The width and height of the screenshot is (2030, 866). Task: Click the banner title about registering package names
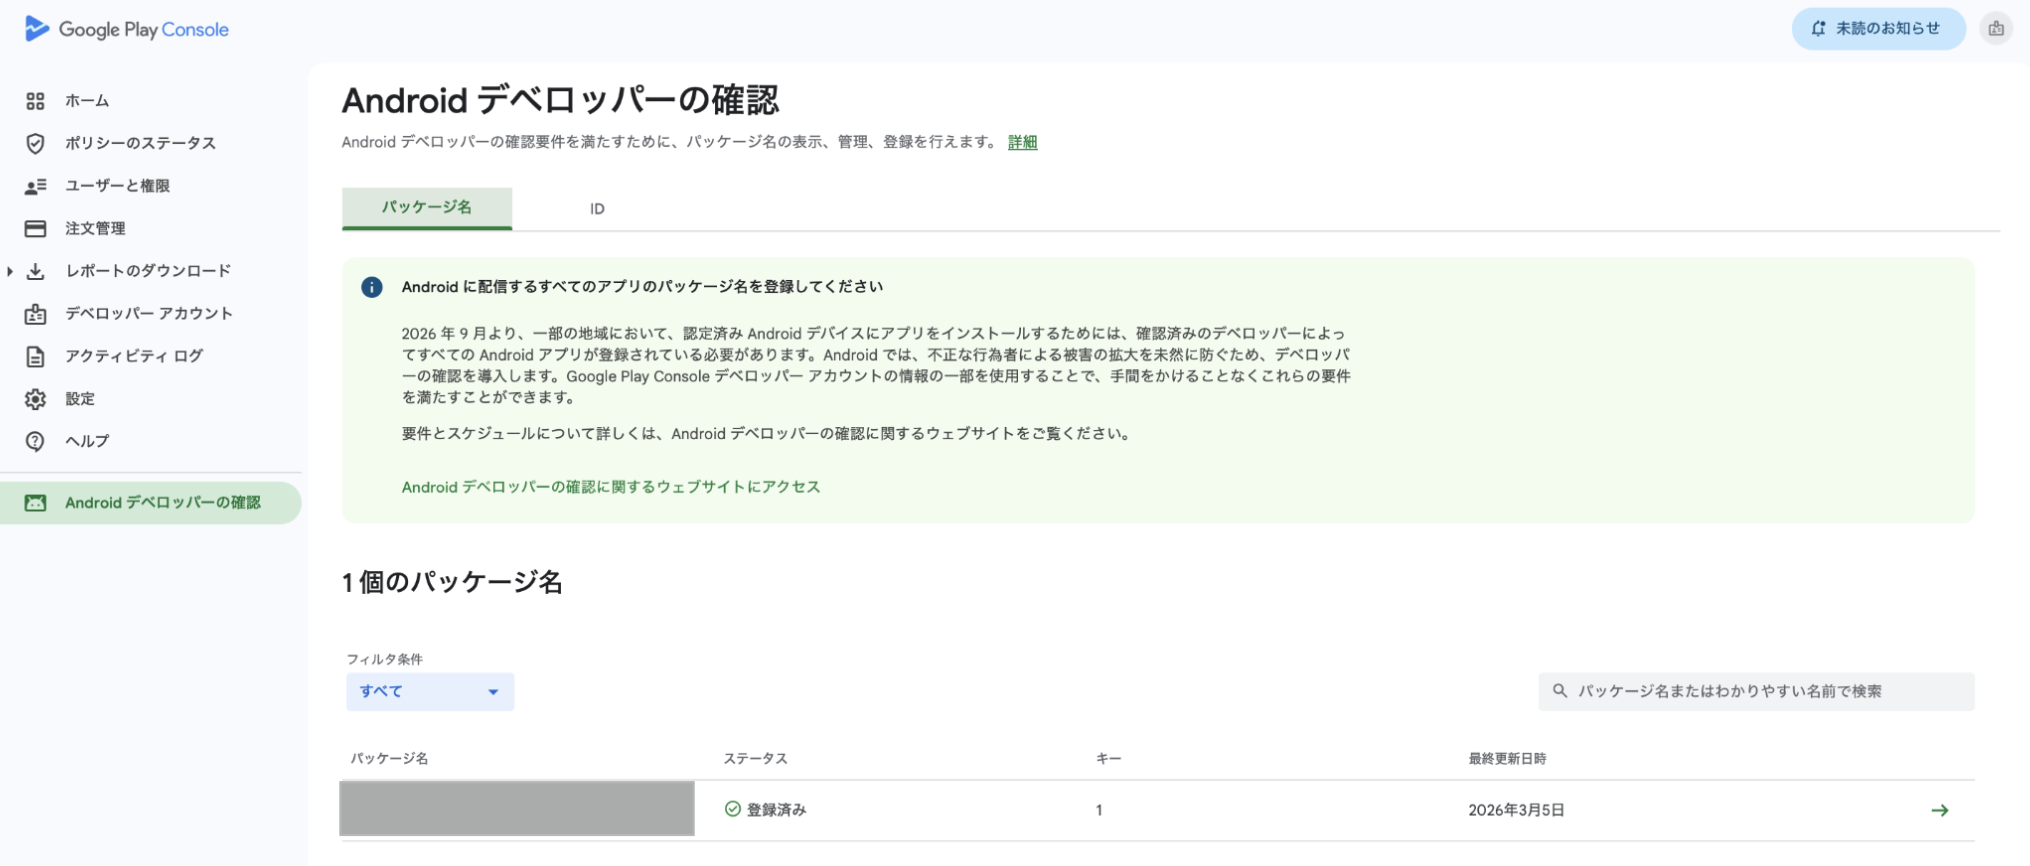pos(642,287)
